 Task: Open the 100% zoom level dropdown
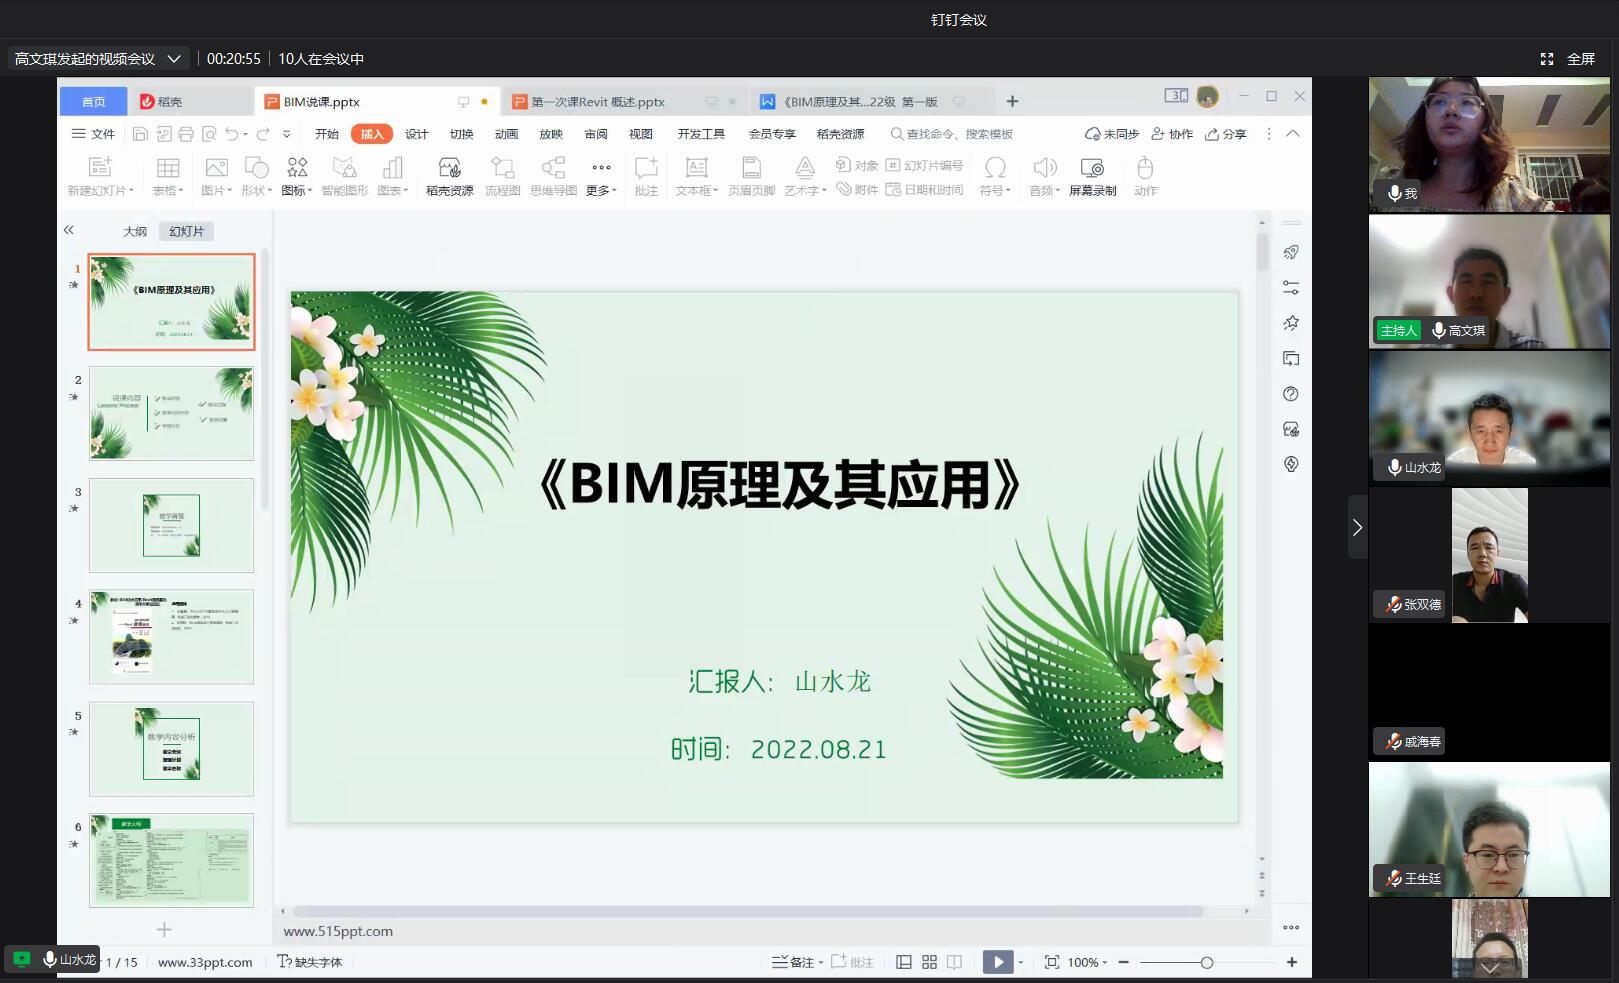pos(1087,962)
